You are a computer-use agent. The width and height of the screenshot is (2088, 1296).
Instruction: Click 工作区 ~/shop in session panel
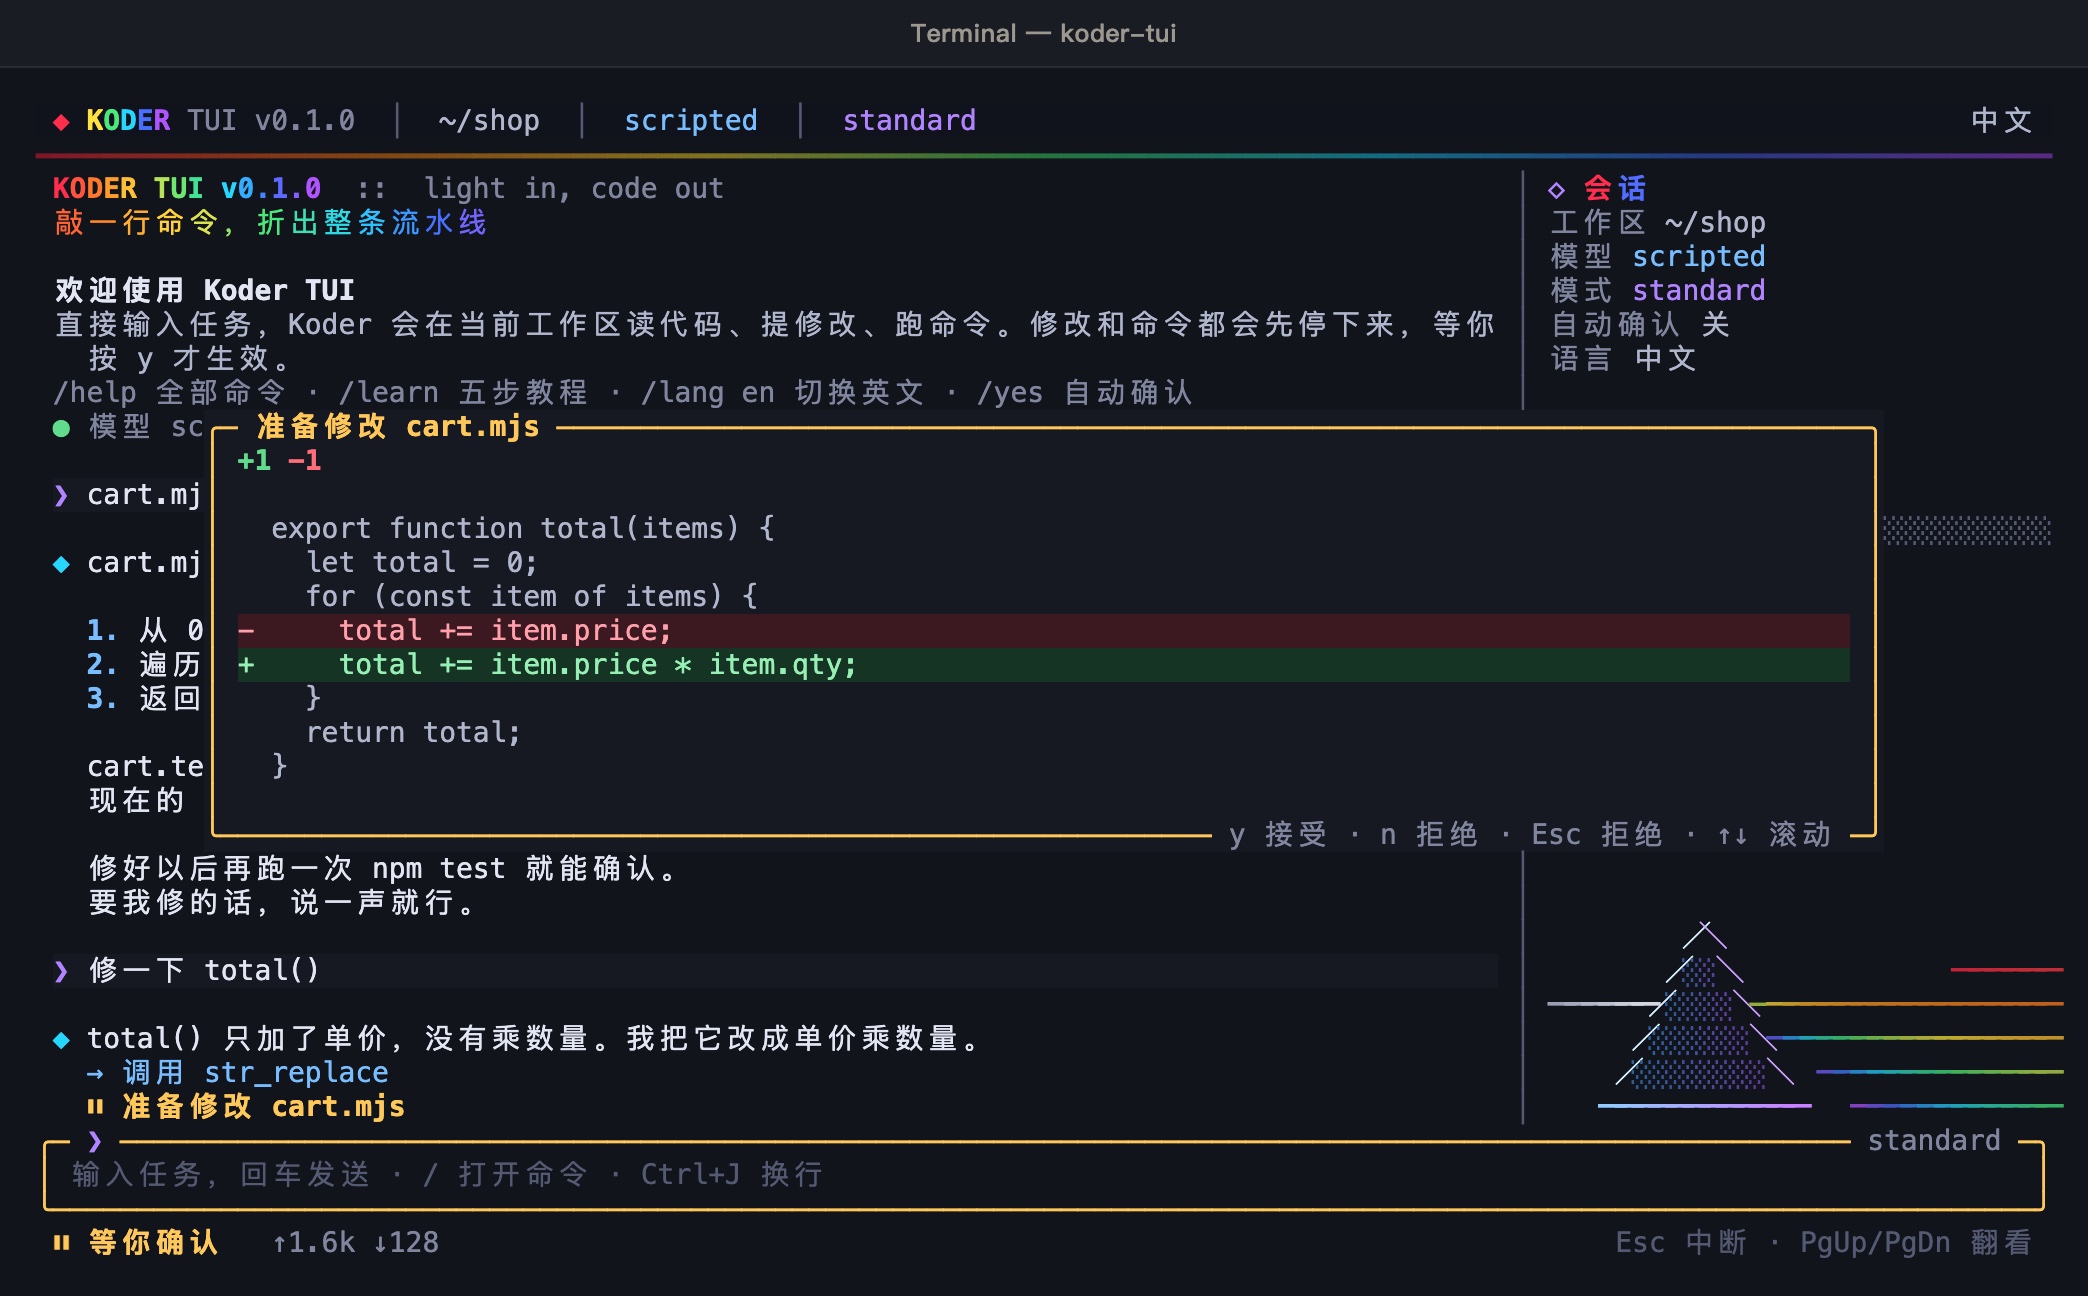click(x=1658, y=222)
